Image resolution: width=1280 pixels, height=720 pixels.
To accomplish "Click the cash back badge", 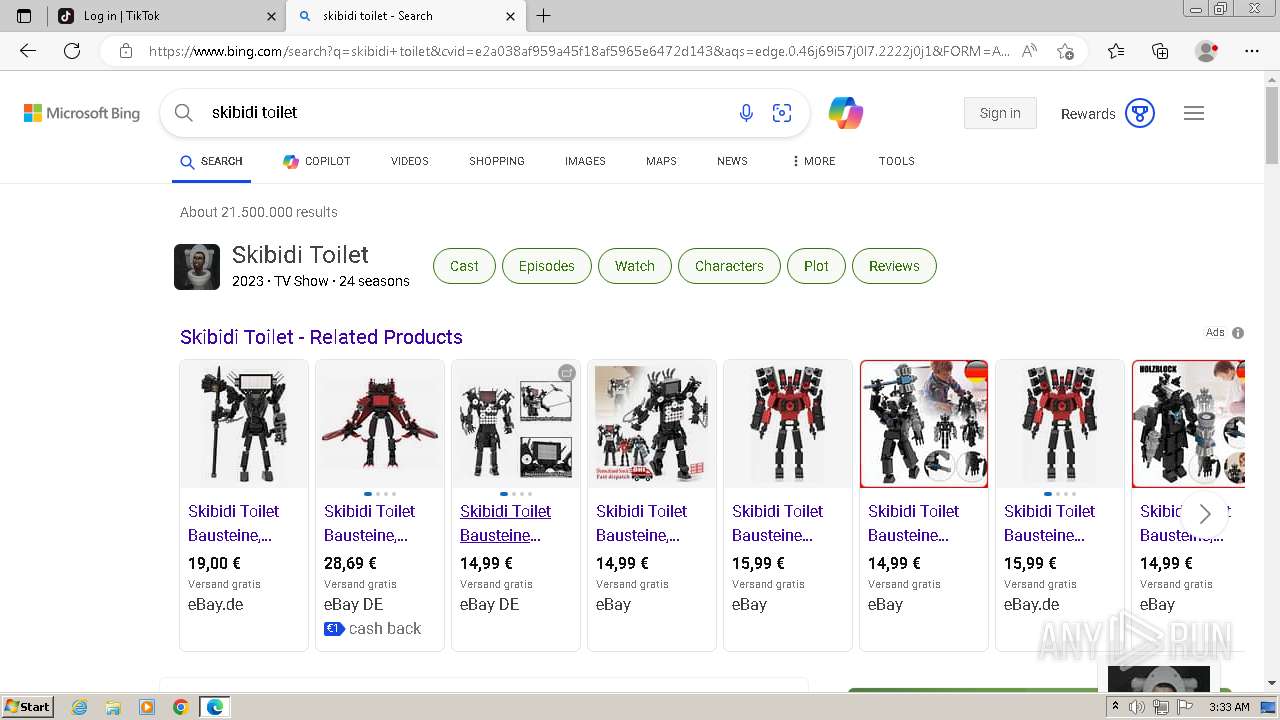I will pyautogui.click(x=372, y=629).
